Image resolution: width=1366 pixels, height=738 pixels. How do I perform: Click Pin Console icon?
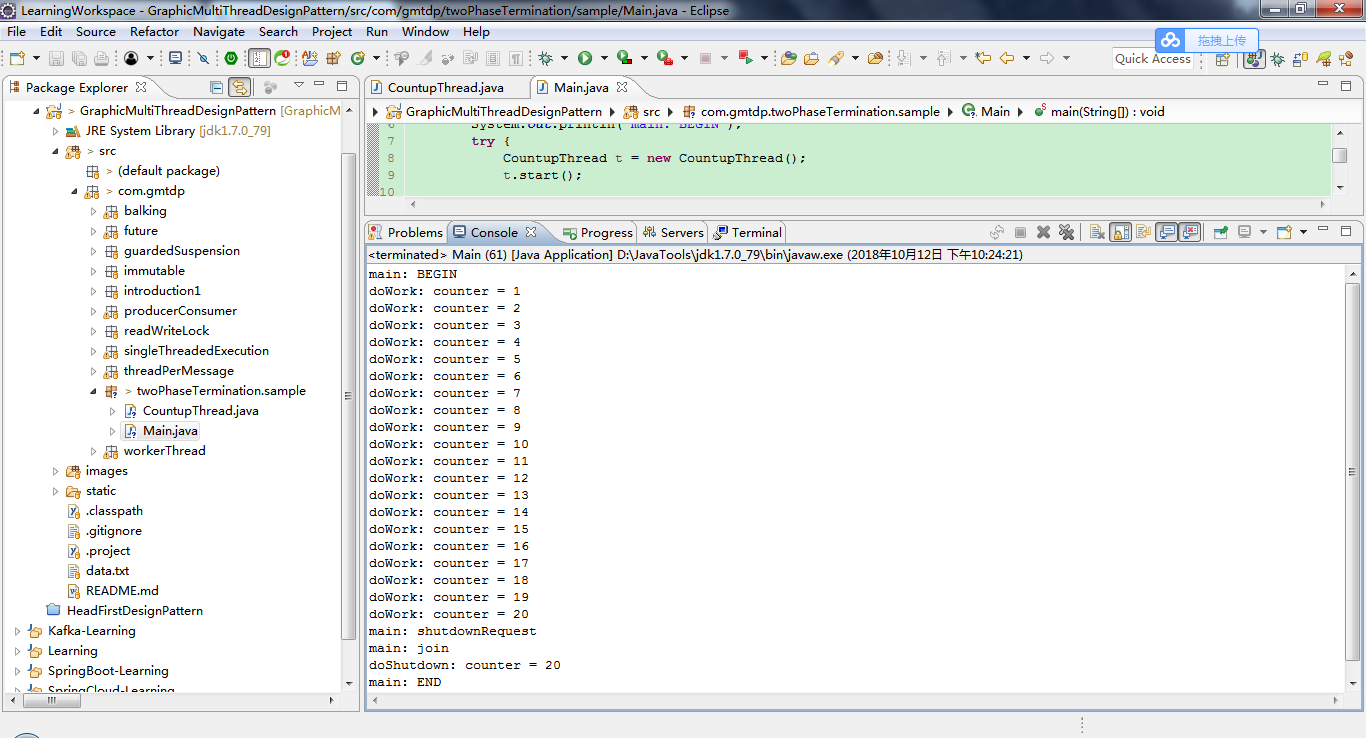[1221, 232]
